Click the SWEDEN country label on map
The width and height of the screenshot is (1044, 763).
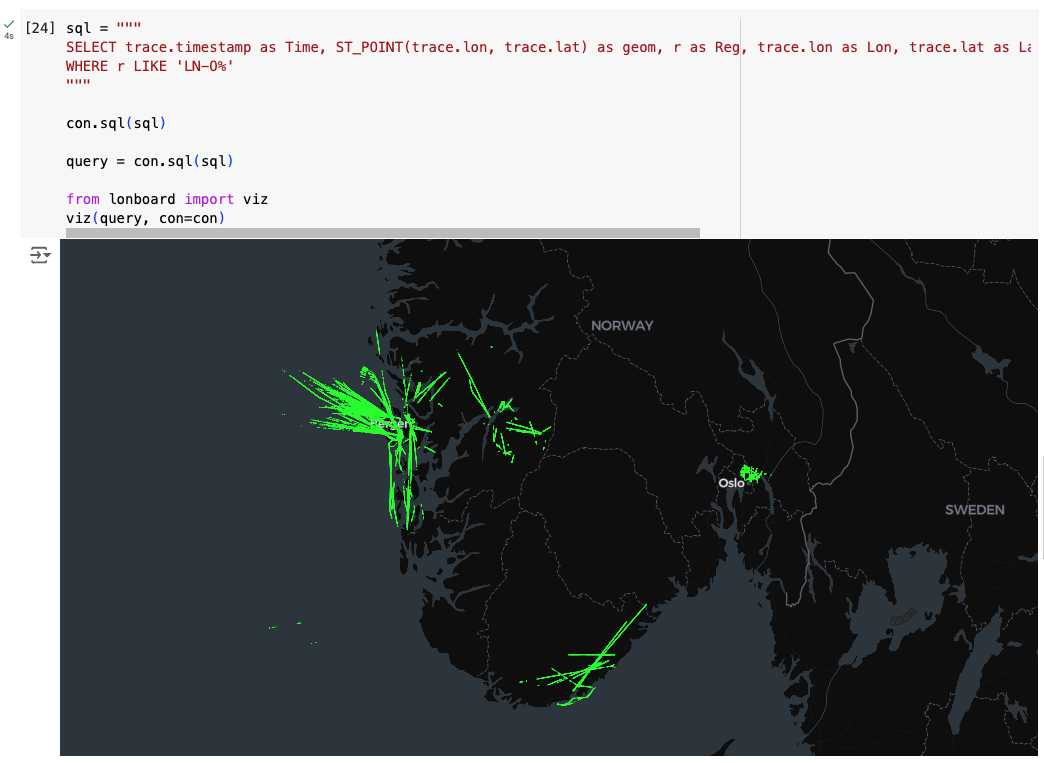click(974, 510)
